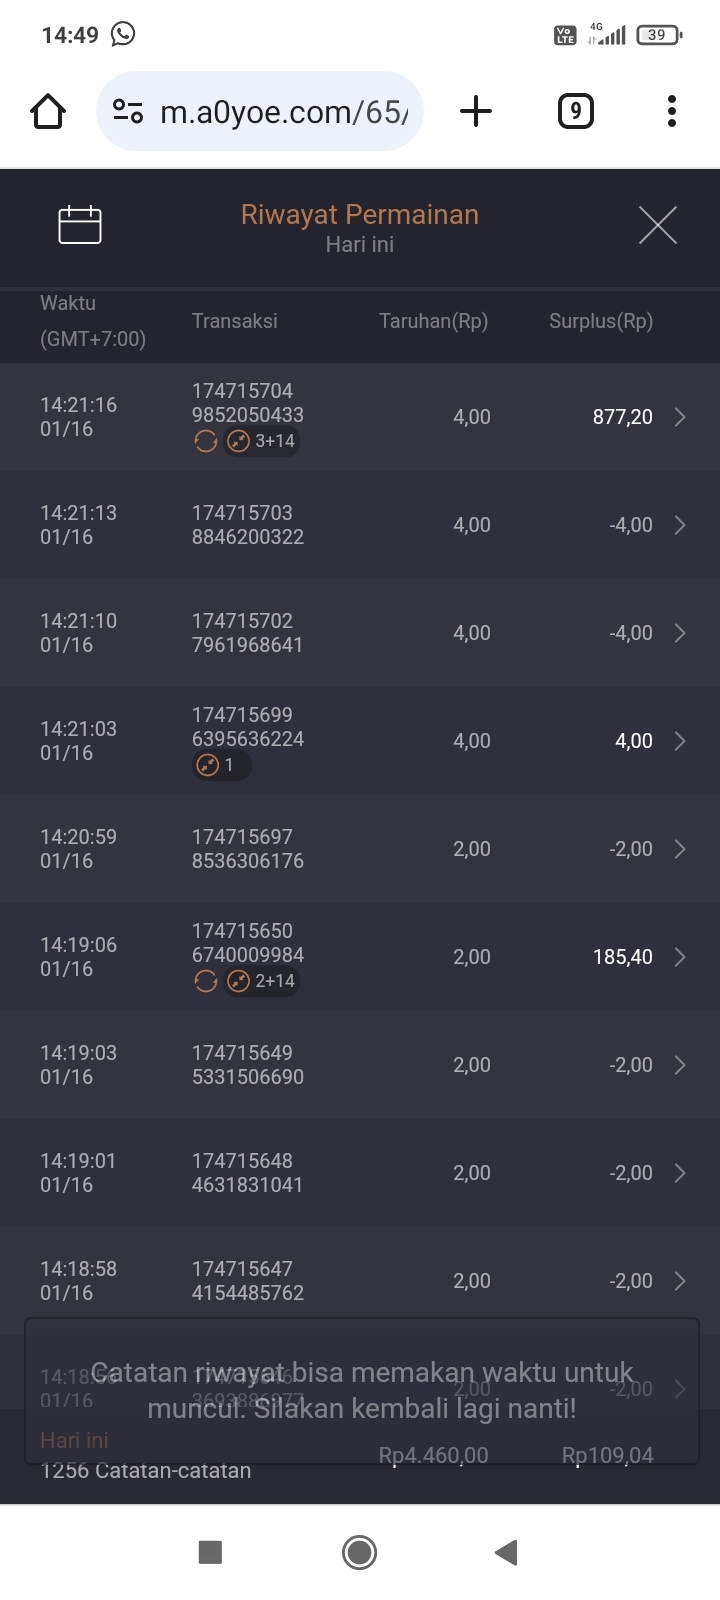Tap the Android recent apps square

pyautogui.click(x=210, y=1552)
